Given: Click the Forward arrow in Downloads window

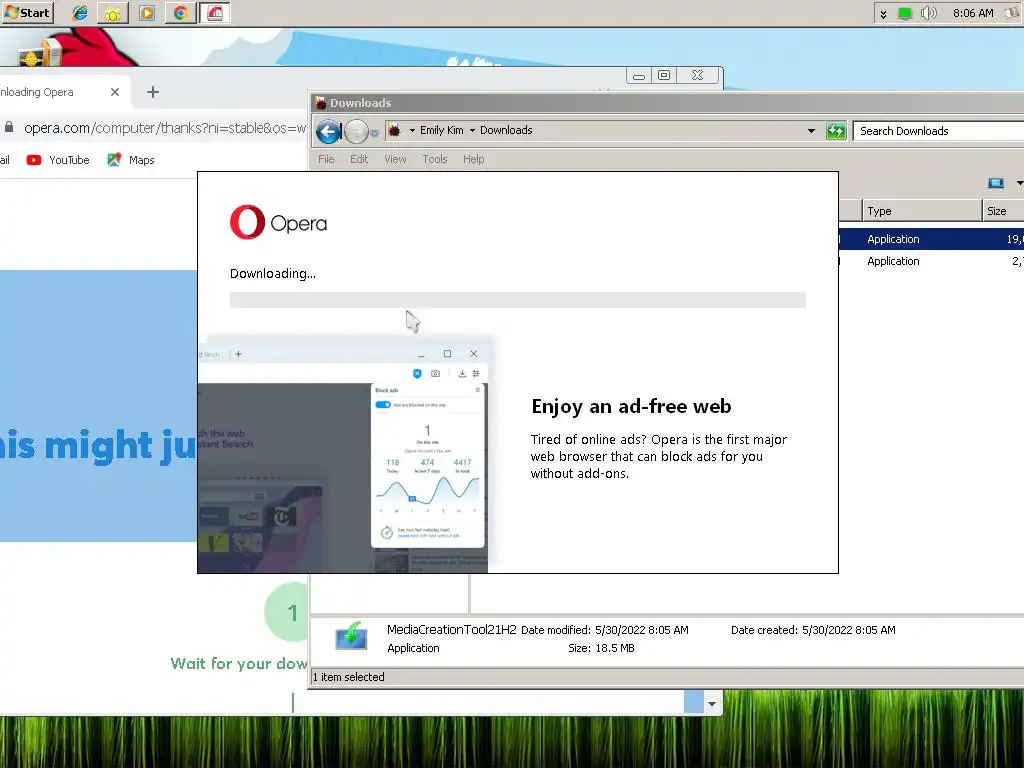Looking at the screenshot, I should (x=356, y=132).
